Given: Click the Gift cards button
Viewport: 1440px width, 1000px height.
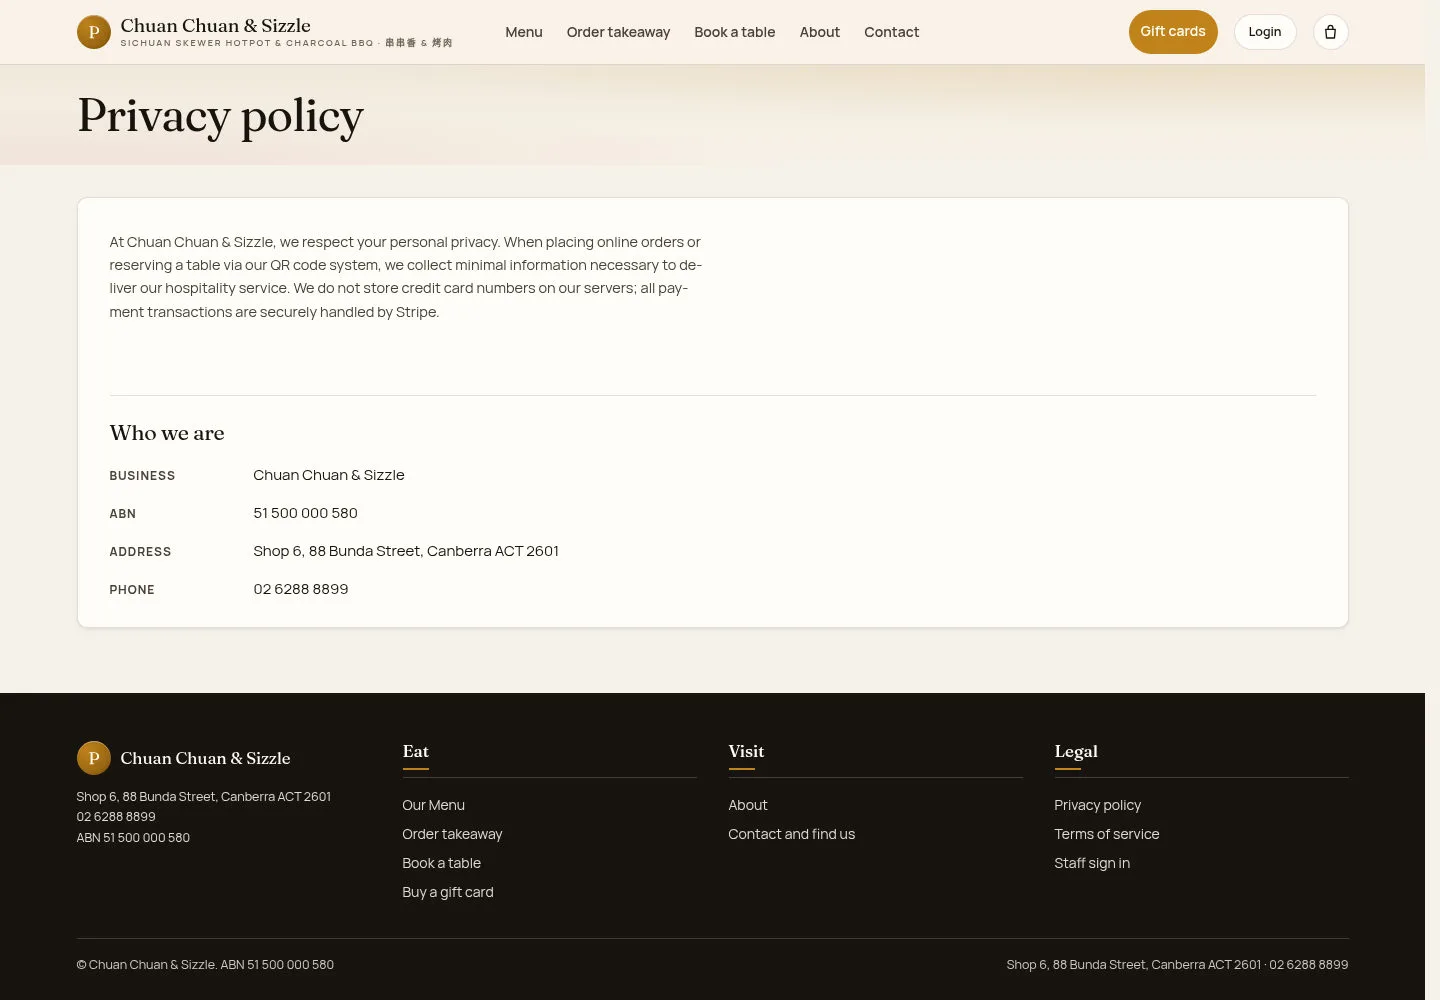Looking at the screenshot, I should click(x=1173, y=32).
